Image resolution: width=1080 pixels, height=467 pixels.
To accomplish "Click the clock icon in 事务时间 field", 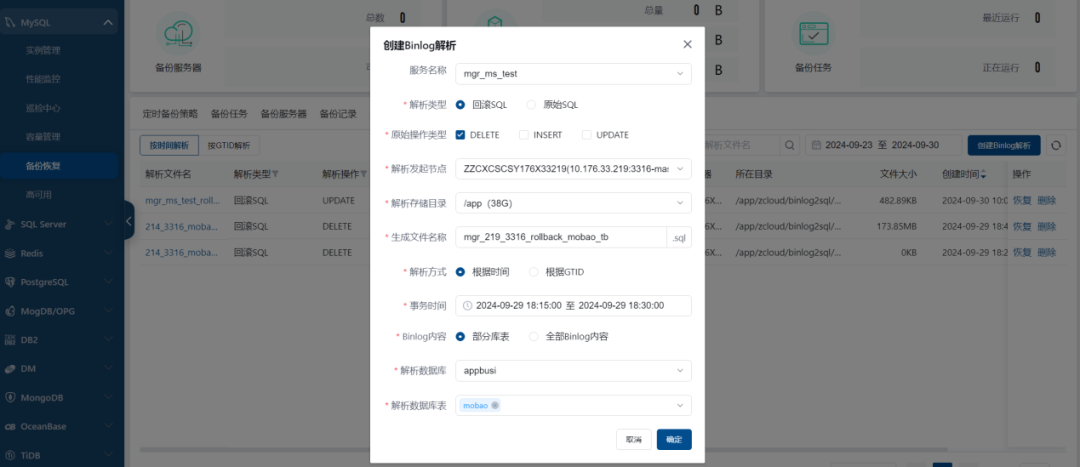I will [467, 305].
